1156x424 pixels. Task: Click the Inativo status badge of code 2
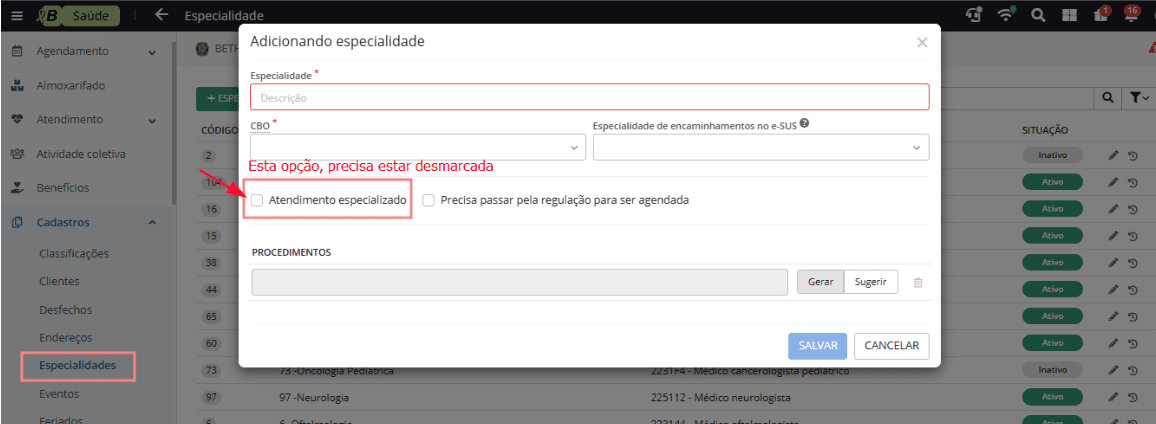point(1052,156)
